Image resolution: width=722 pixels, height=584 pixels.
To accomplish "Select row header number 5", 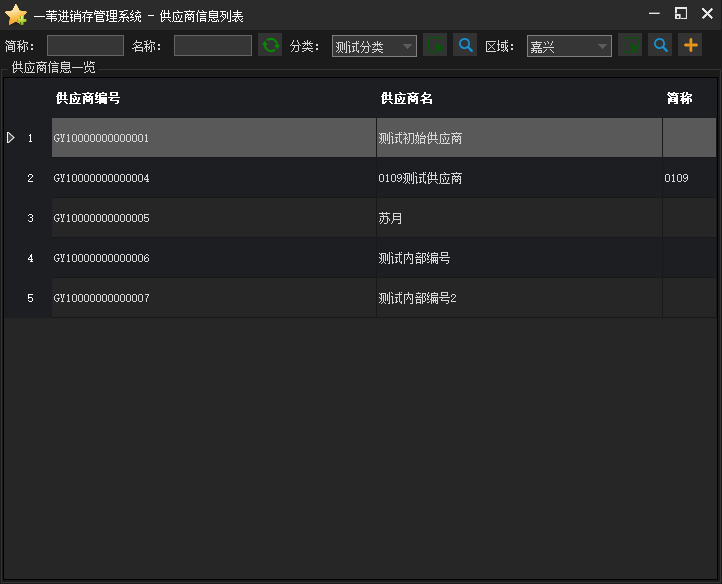I will tap(28, 298).
